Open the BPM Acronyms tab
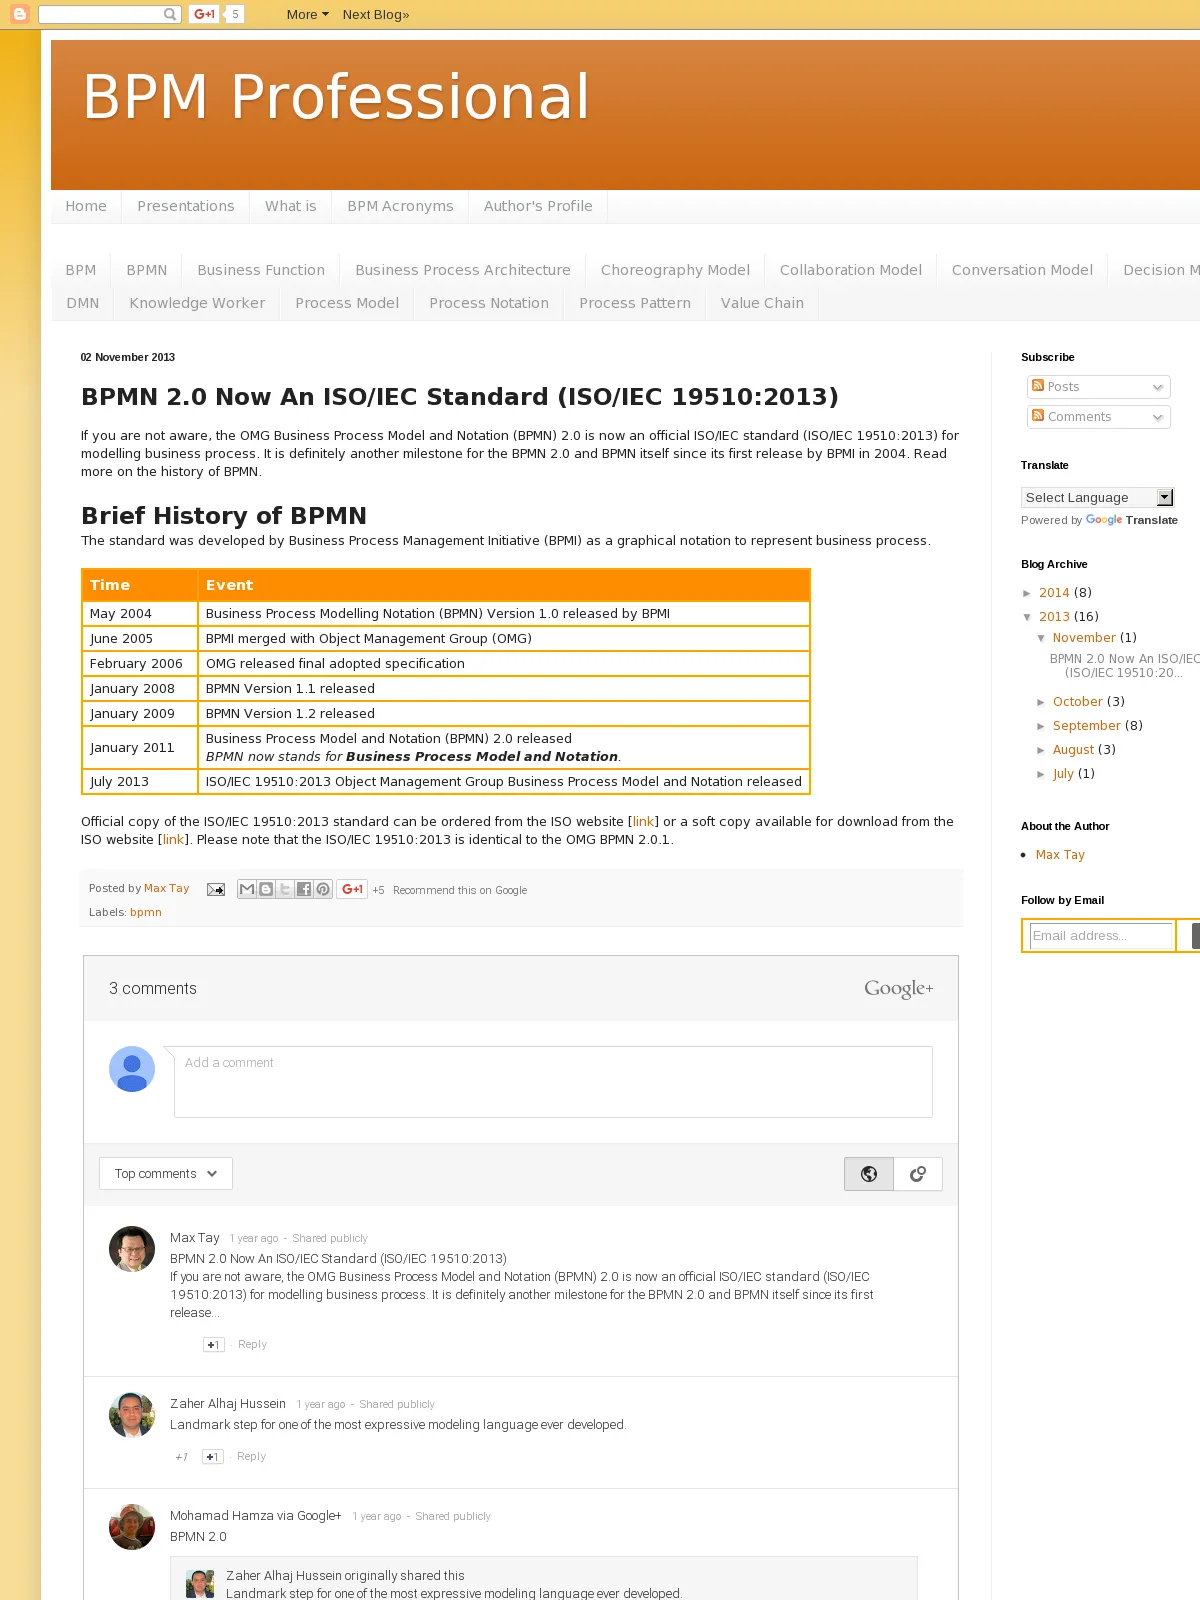The image size is (1200, 1600). (400, 206)
